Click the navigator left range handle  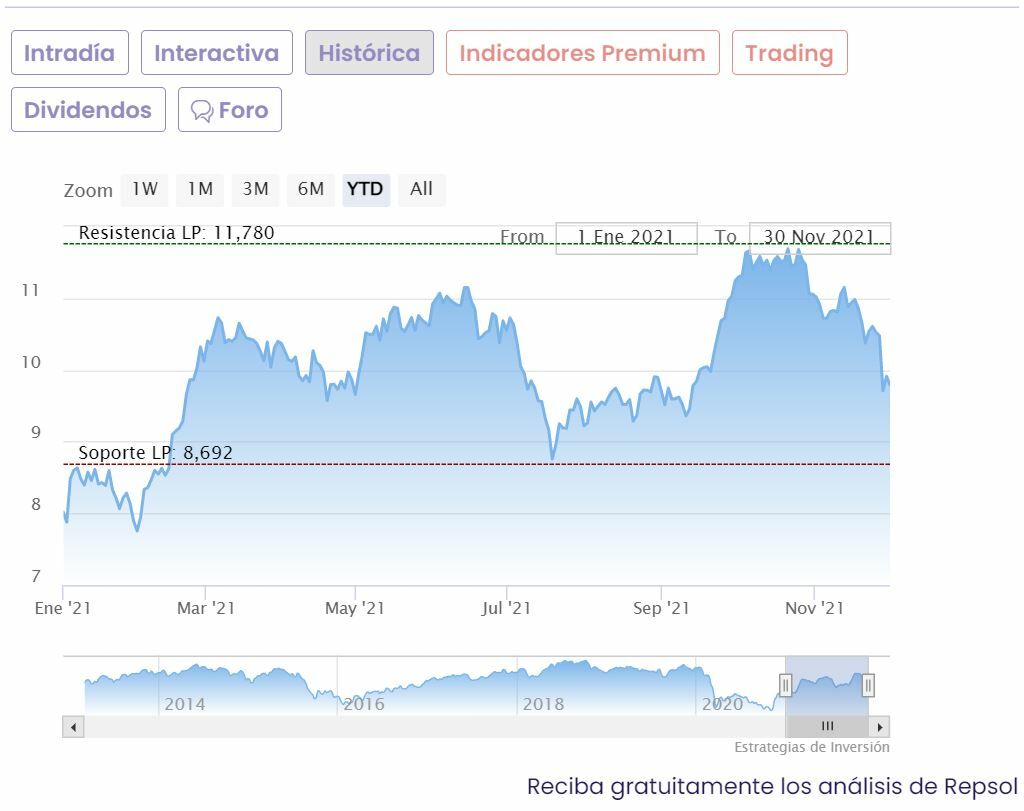coord(786,685)
